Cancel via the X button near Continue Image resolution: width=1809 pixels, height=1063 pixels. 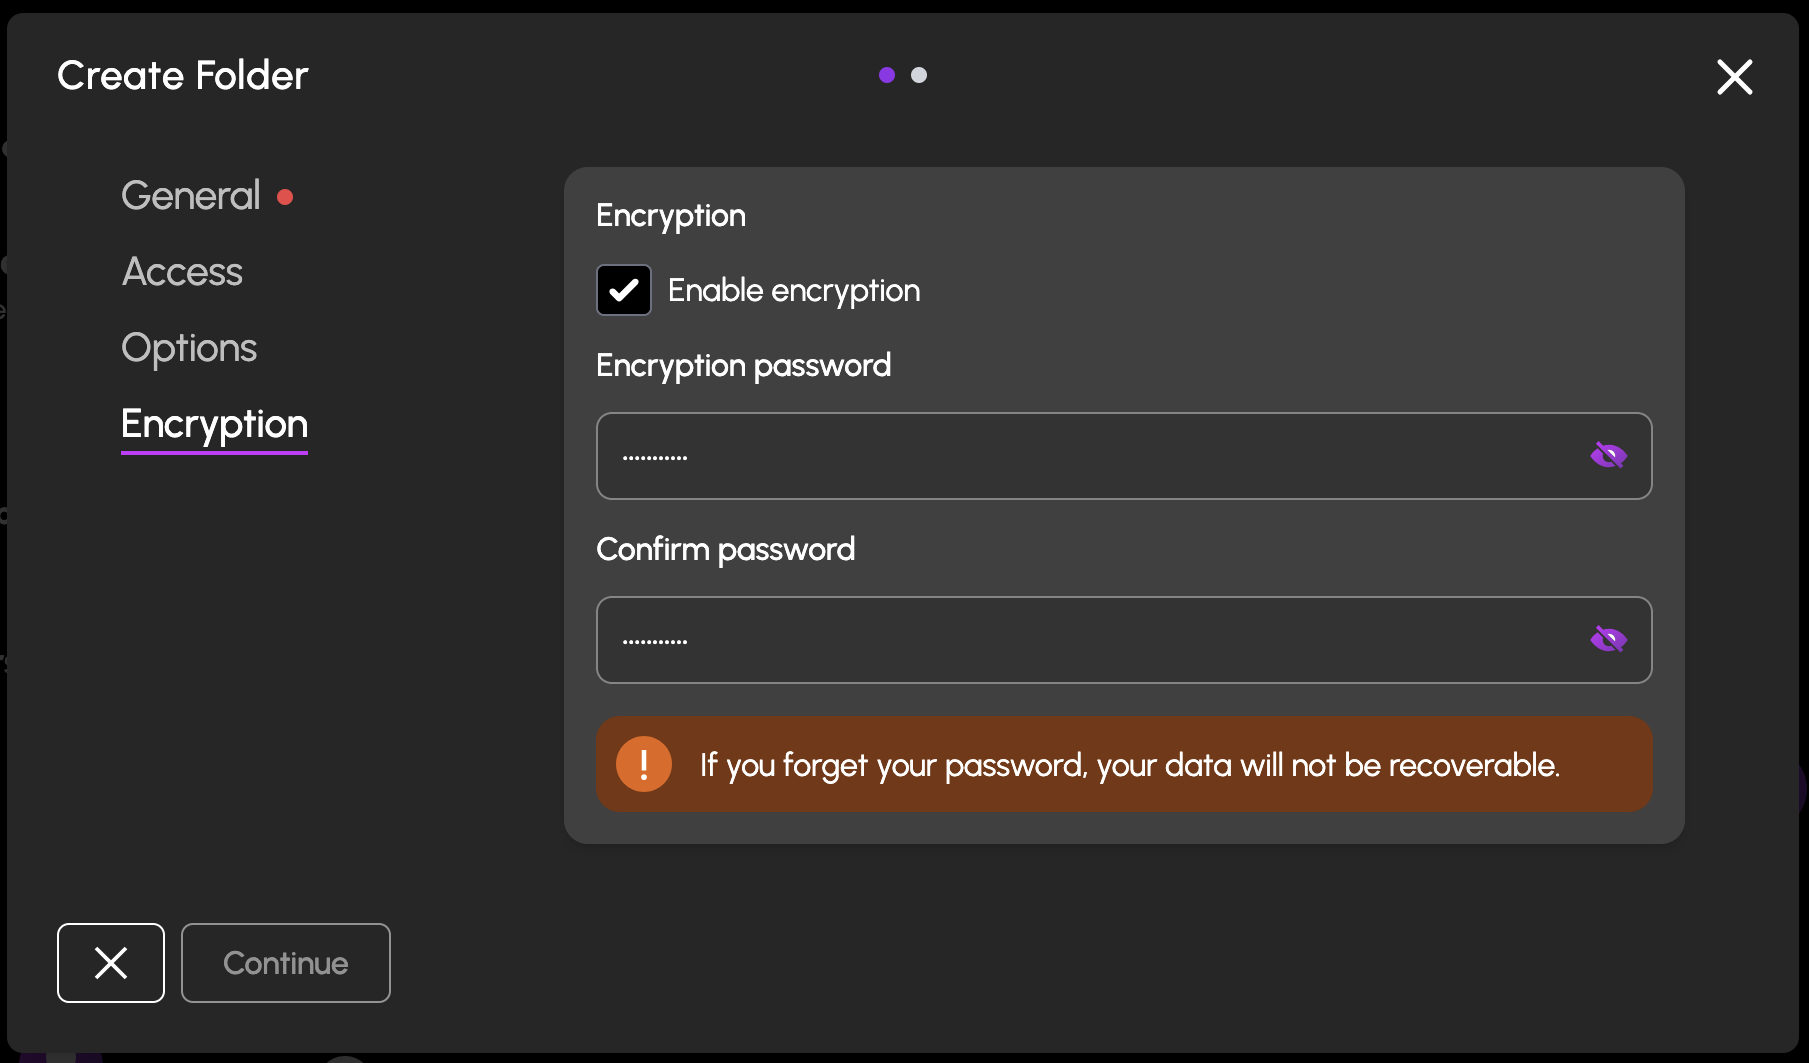[110, 963]
